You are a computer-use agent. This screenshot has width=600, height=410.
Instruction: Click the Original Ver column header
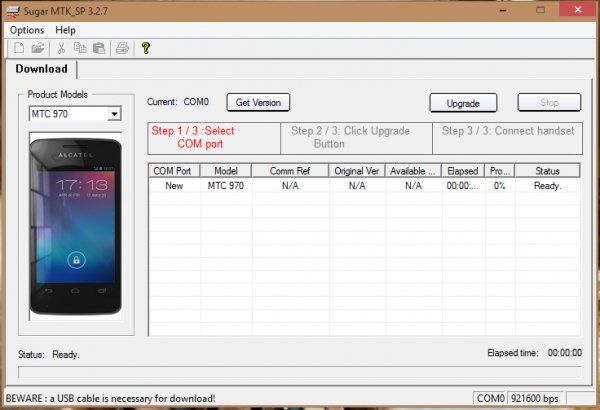[357, 171]
